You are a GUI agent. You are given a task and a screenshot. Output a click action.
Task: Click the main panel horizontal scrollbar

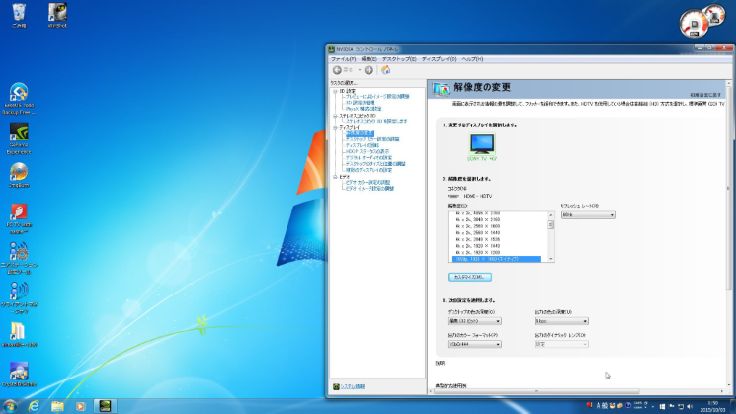tap(536, 391)
